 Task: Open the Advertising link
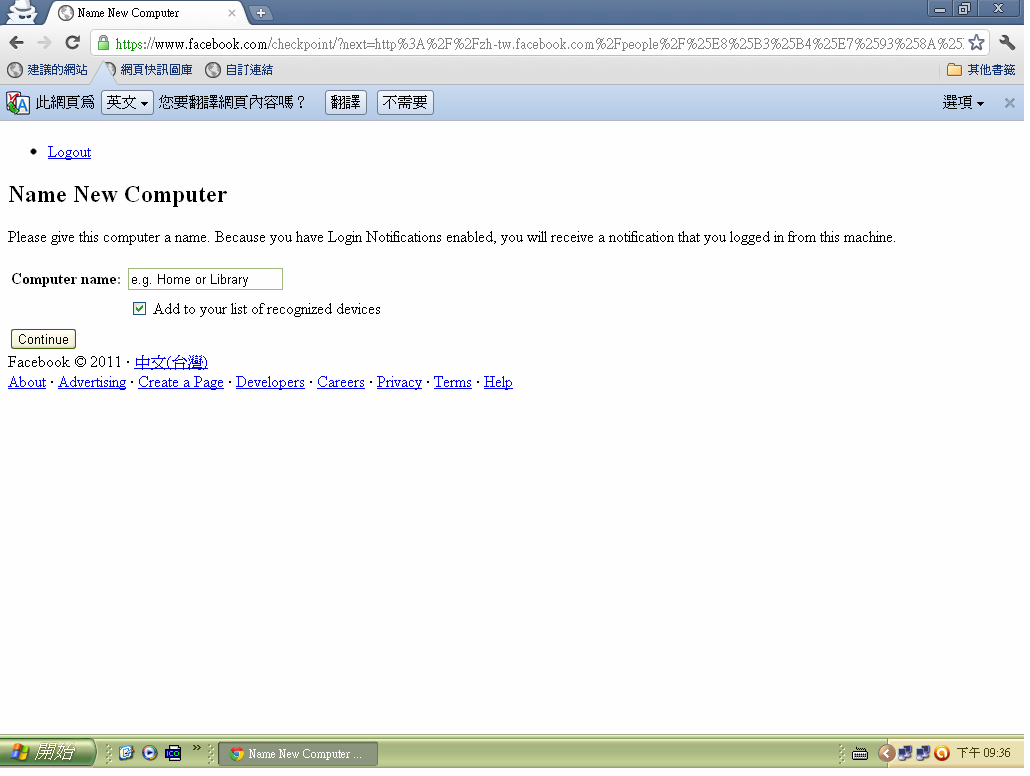(x=92, y=382)
